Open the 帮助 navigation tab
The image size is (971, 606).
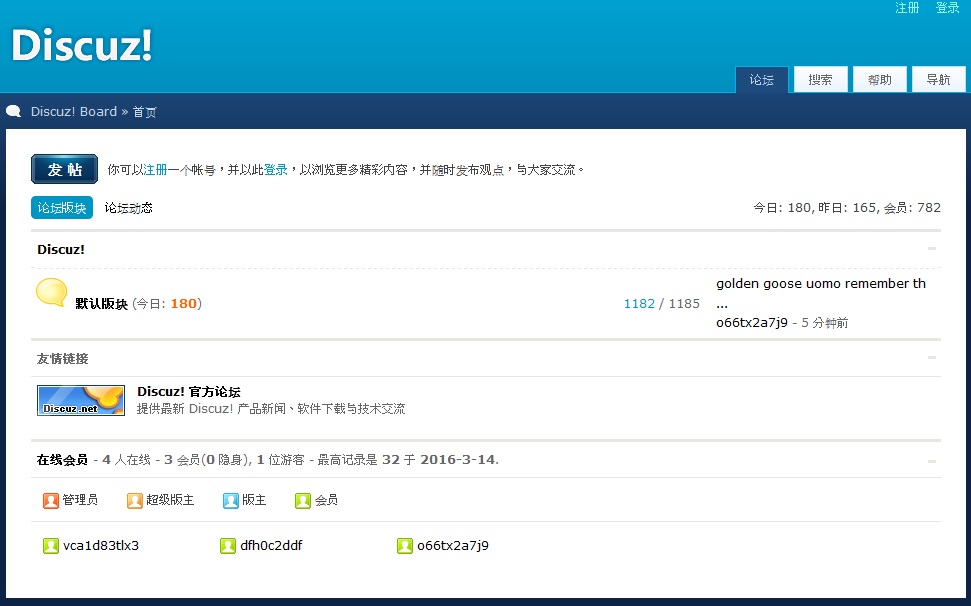(879, 79)
